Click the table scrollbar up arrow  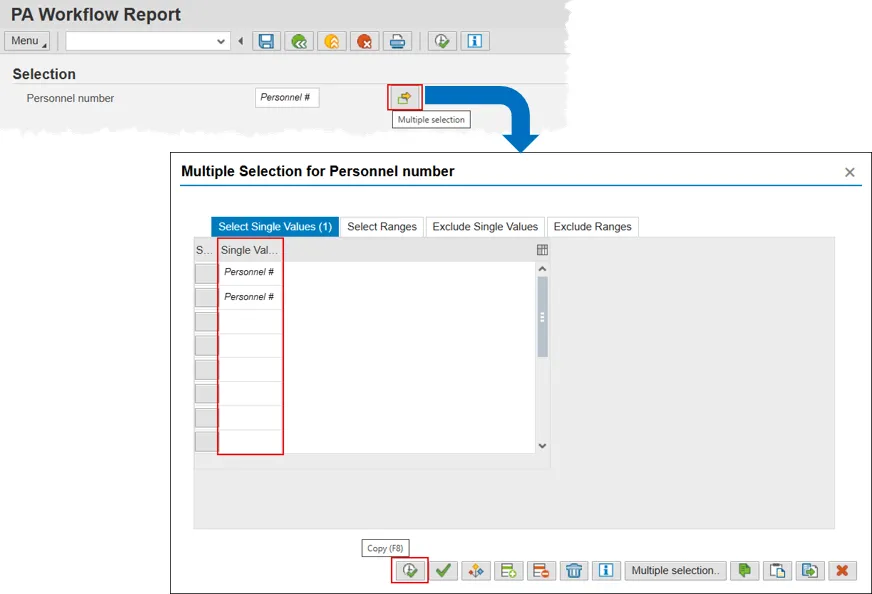(543, 269)
